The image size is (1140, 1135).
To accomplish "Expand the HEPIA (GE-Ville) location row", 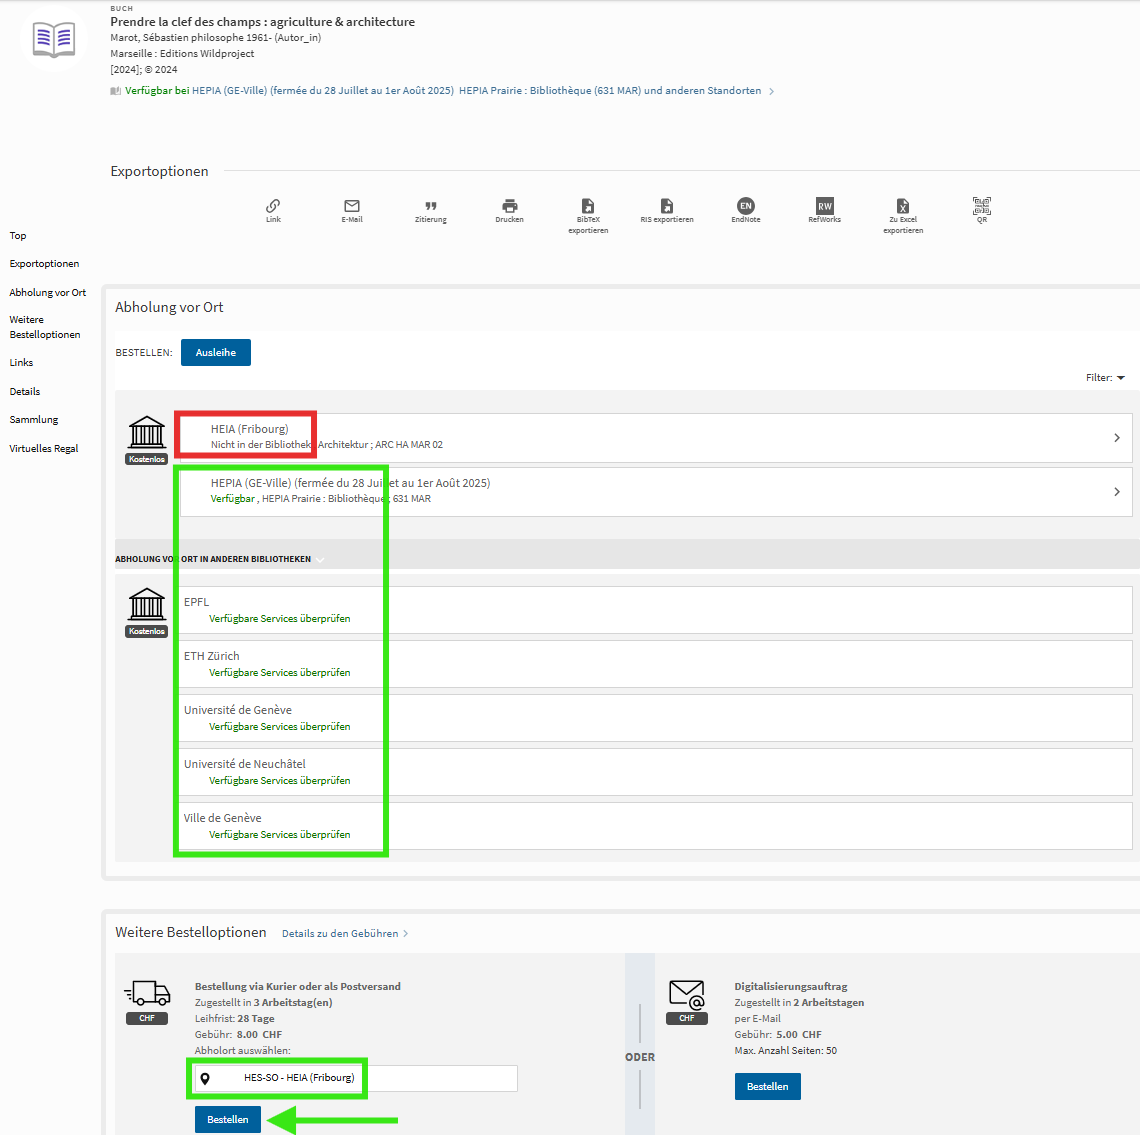I will coord(1117,491).
